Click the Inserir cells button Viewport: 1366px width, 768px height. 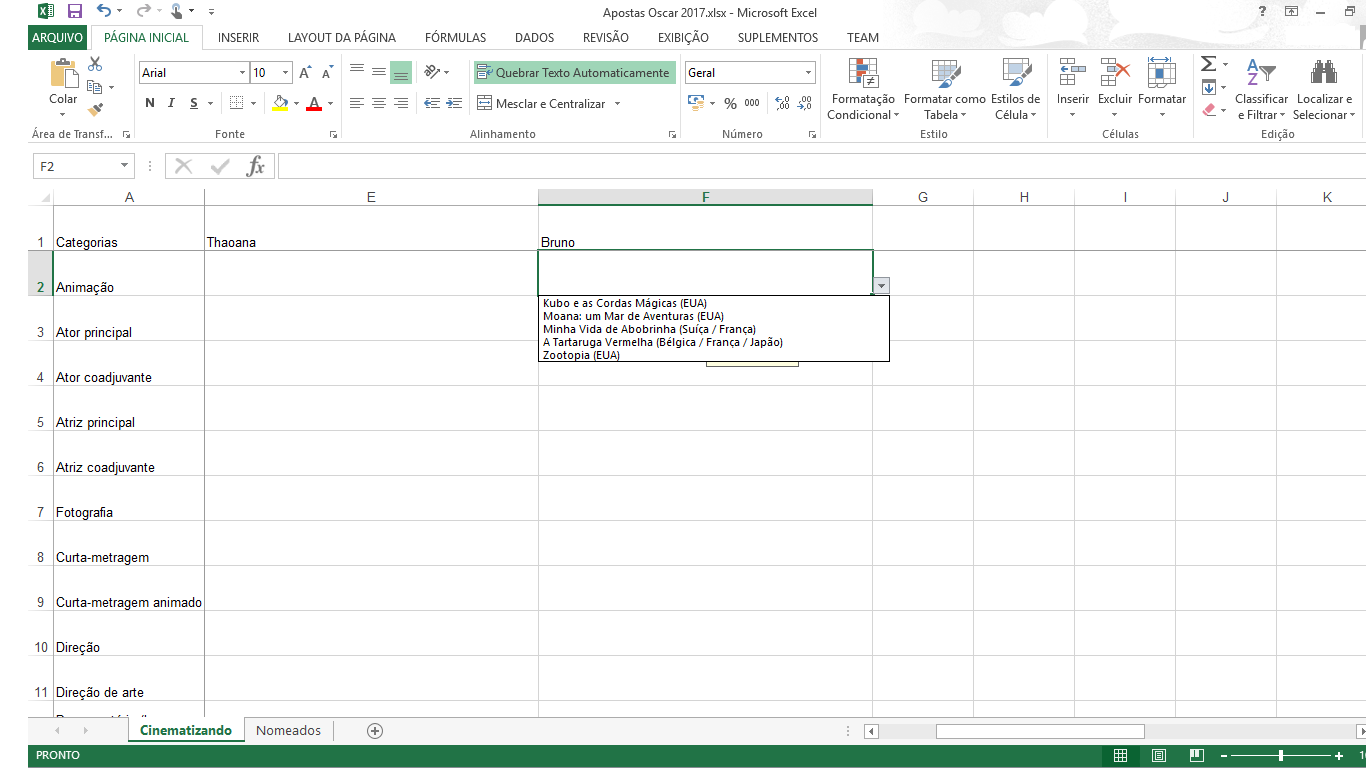1073,90
